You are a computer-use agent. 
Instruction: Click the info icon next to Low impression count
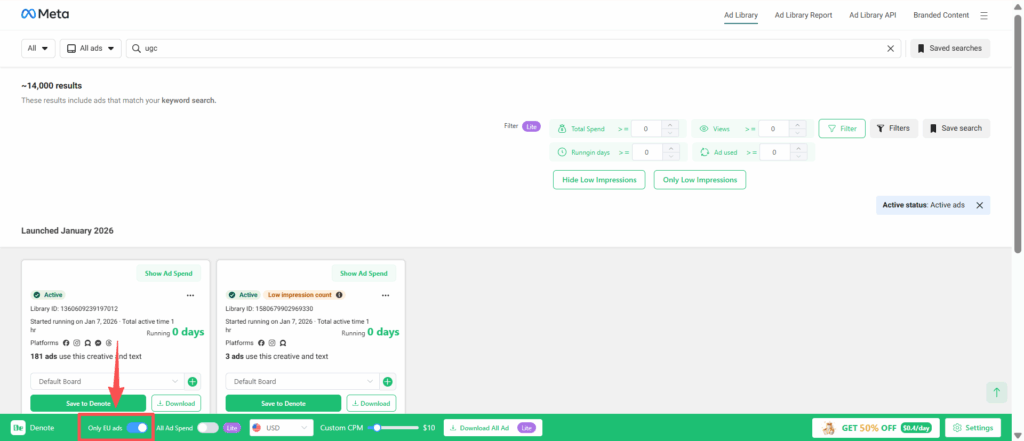coord(340,295)
